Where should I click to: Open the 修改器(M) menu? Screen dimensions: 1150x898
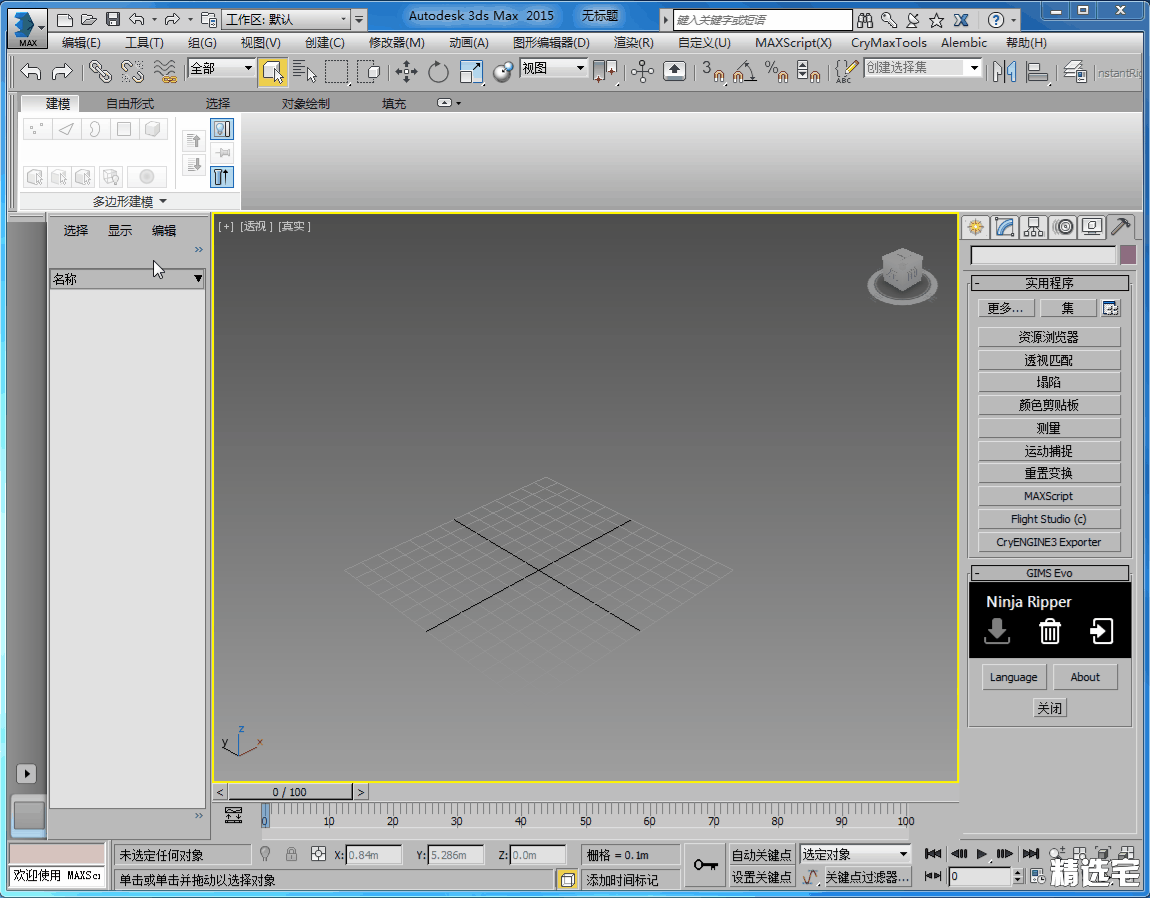[396, 43]
